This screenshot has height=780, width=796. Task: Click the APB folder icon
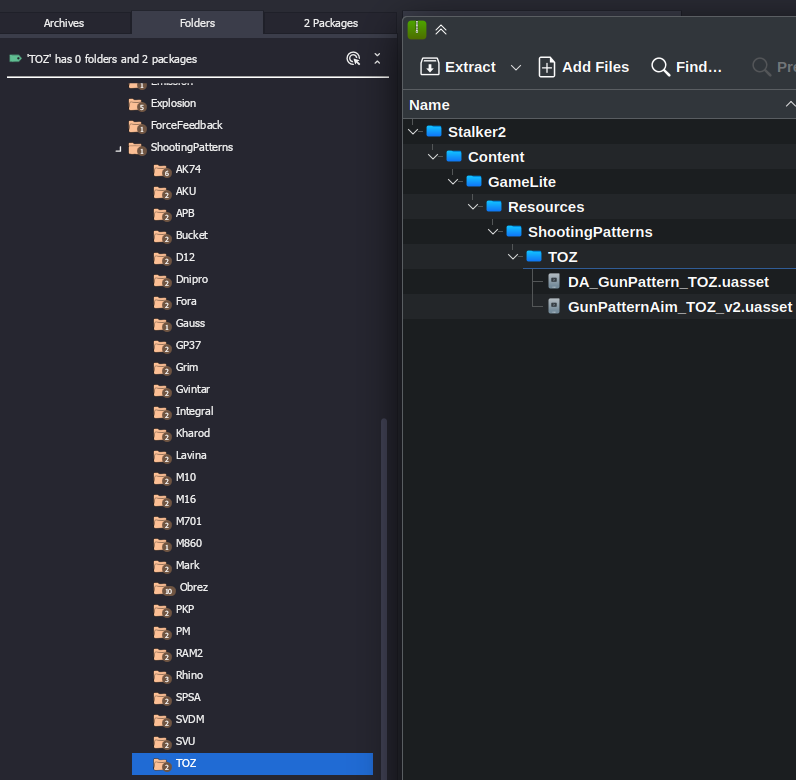(x=162, y=214)
